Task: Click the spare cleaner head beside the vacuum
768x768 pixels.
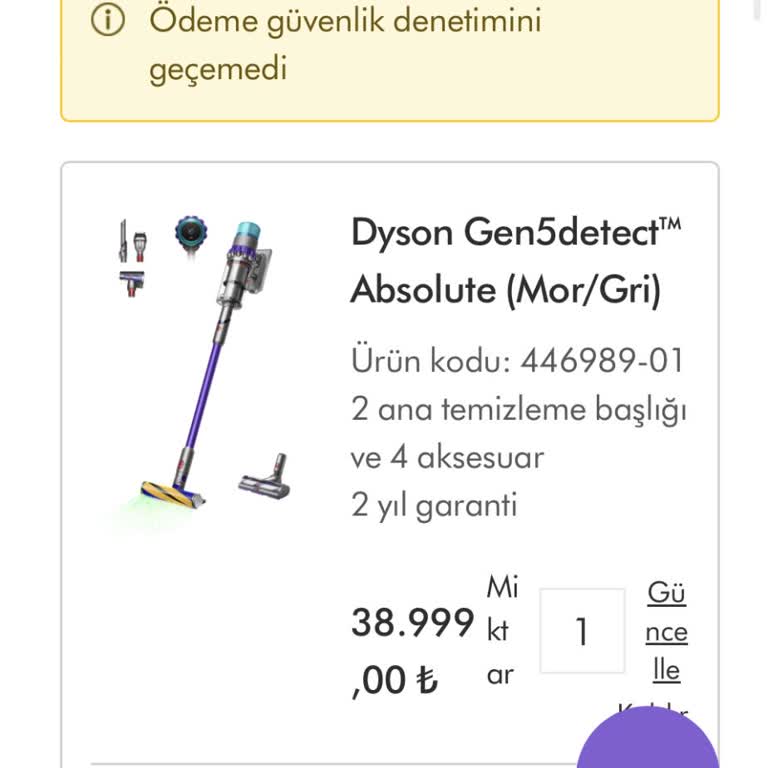Action: point(266,478)
